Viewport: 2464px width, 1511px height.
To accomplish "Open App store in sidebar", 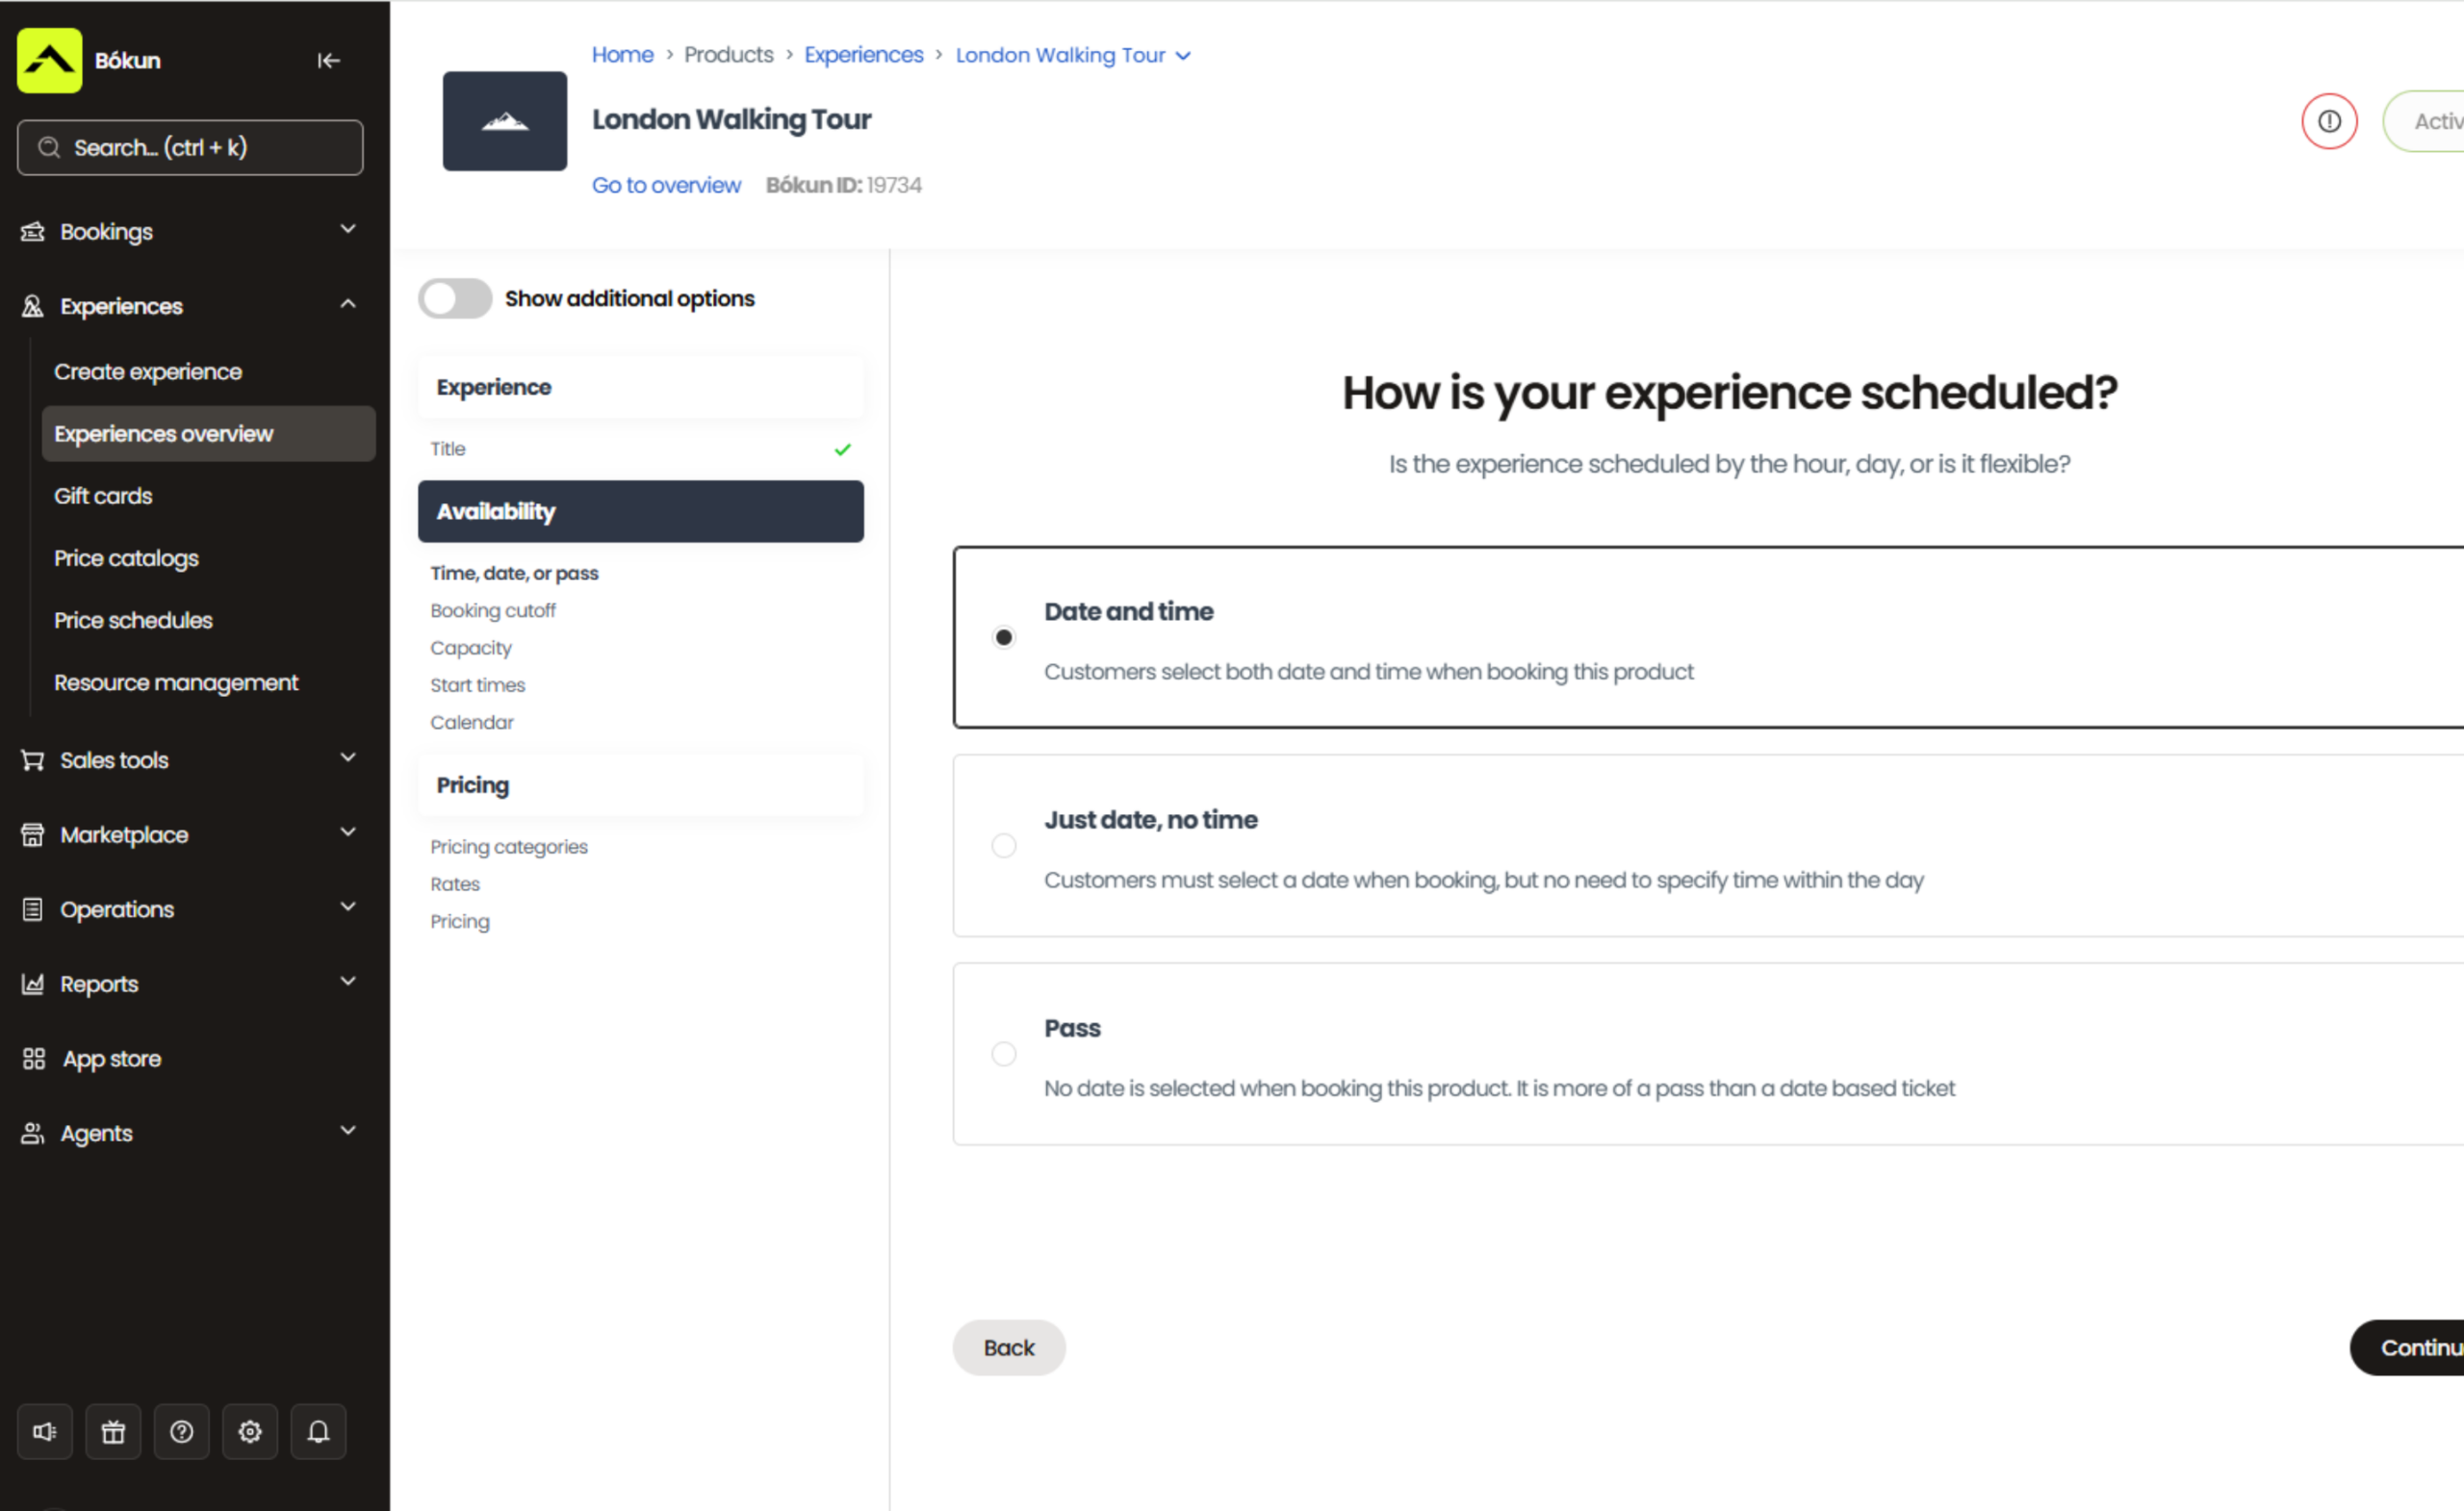I will coord(111,1058).
